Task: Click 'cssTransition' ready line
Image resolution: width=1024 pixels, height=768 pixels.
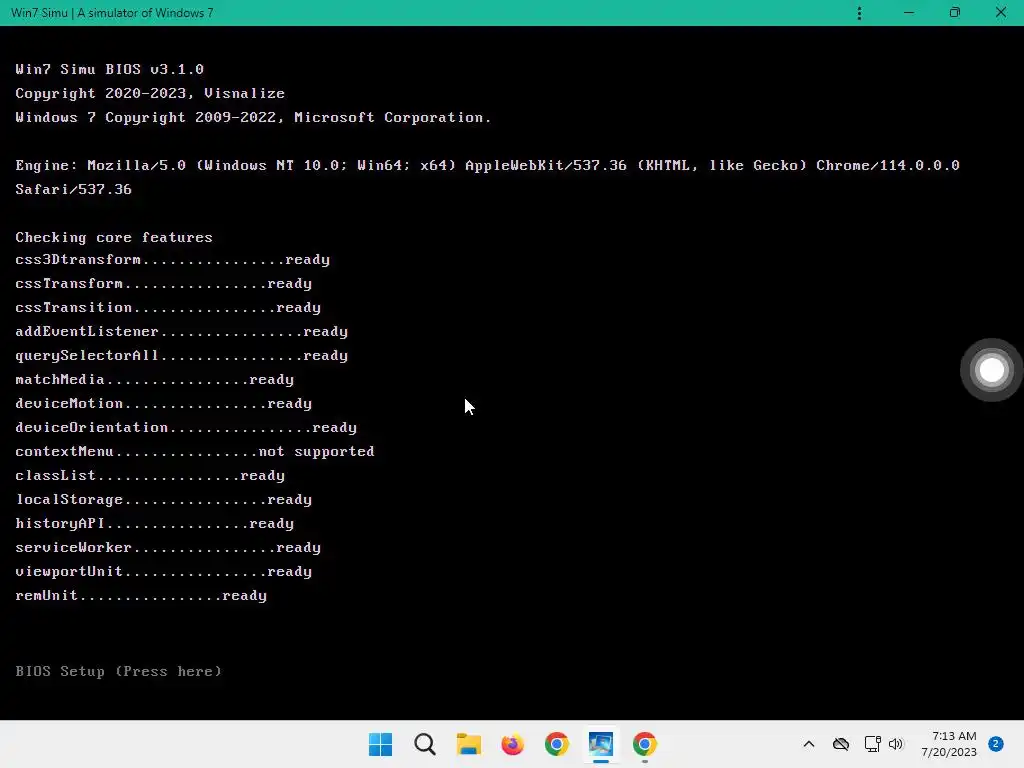Action: 168,308
